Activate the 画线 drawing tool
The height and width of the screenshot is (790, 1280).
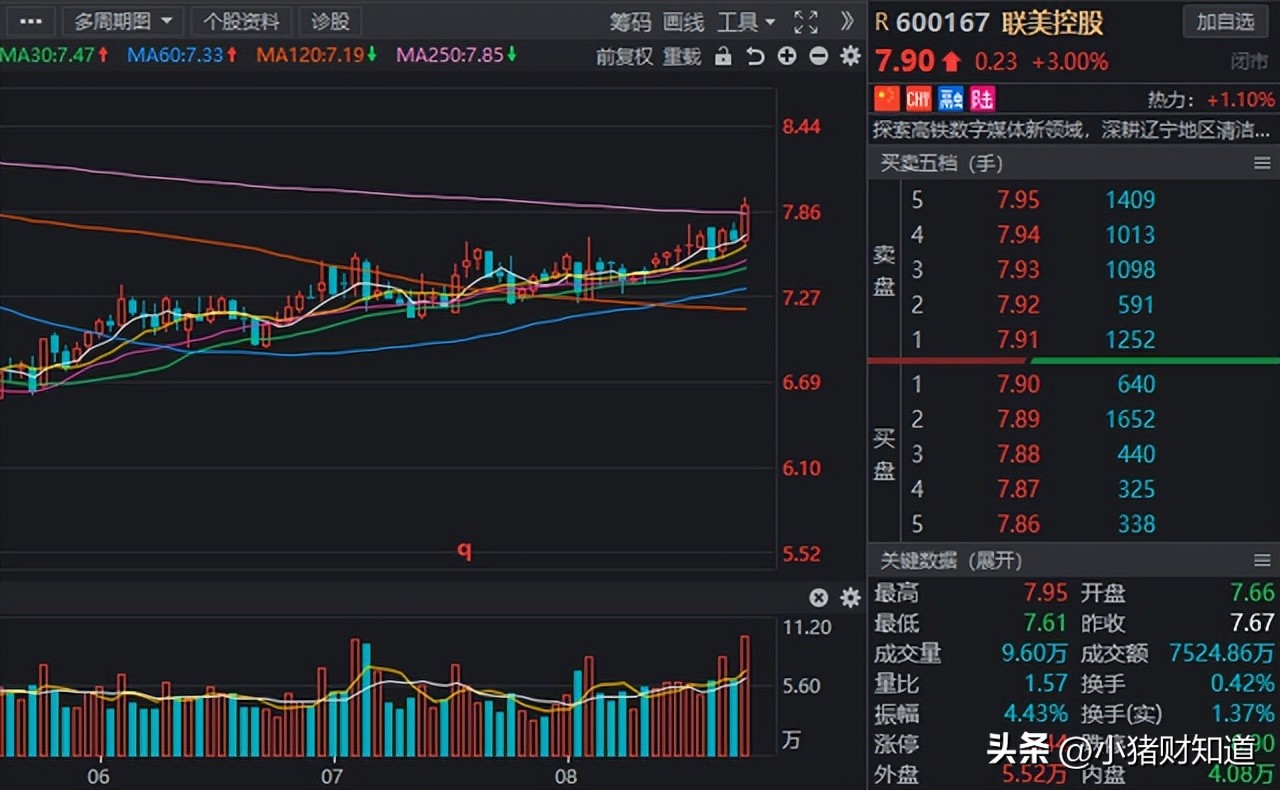(683, 21)
